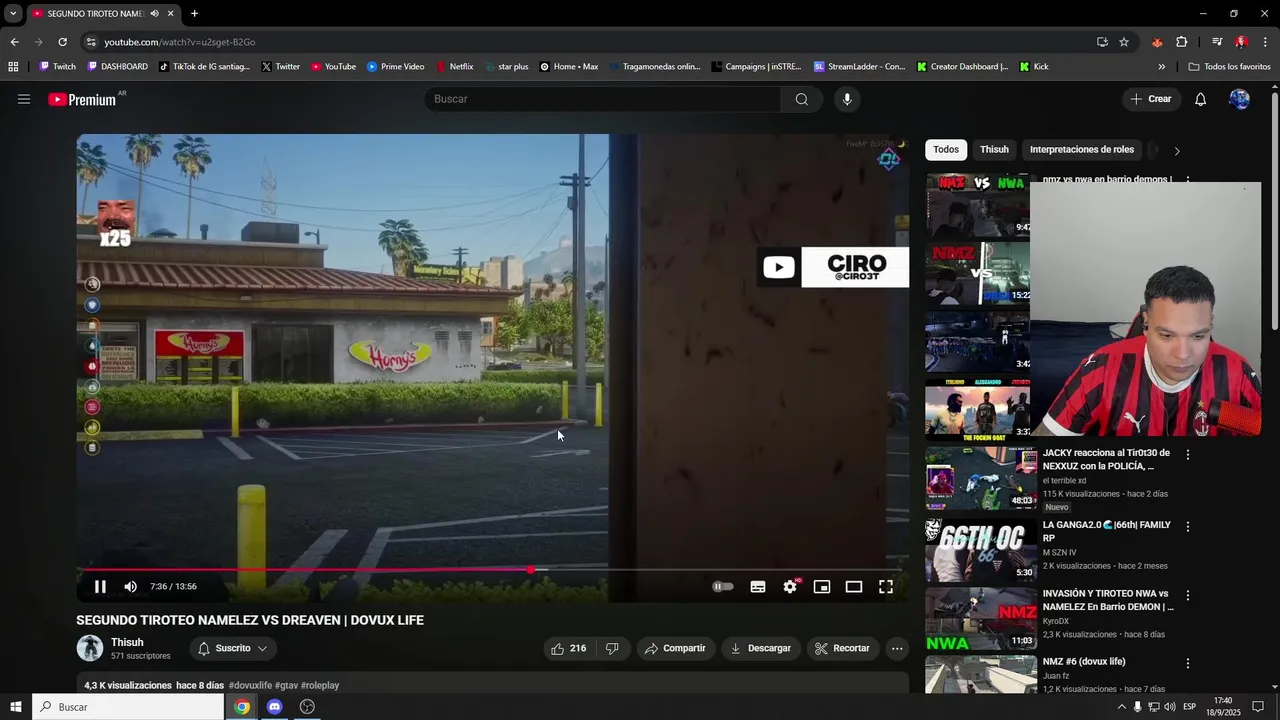Mute the video volume
Screen dimensions: 1280x720
pos(130,587)
